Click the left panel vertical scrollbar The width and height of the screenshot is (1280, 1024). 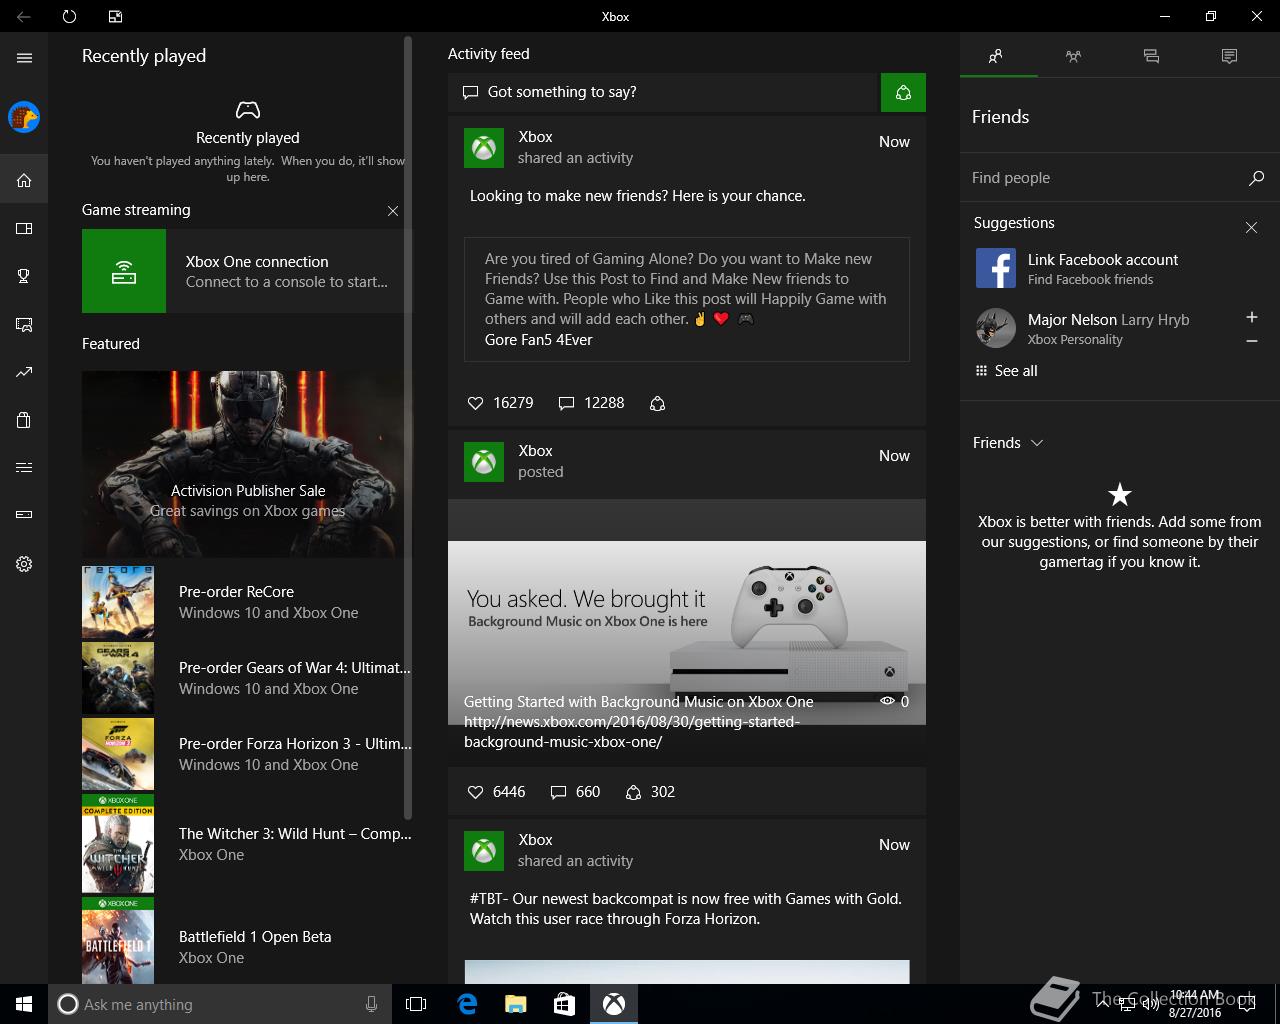coord(407,428)
